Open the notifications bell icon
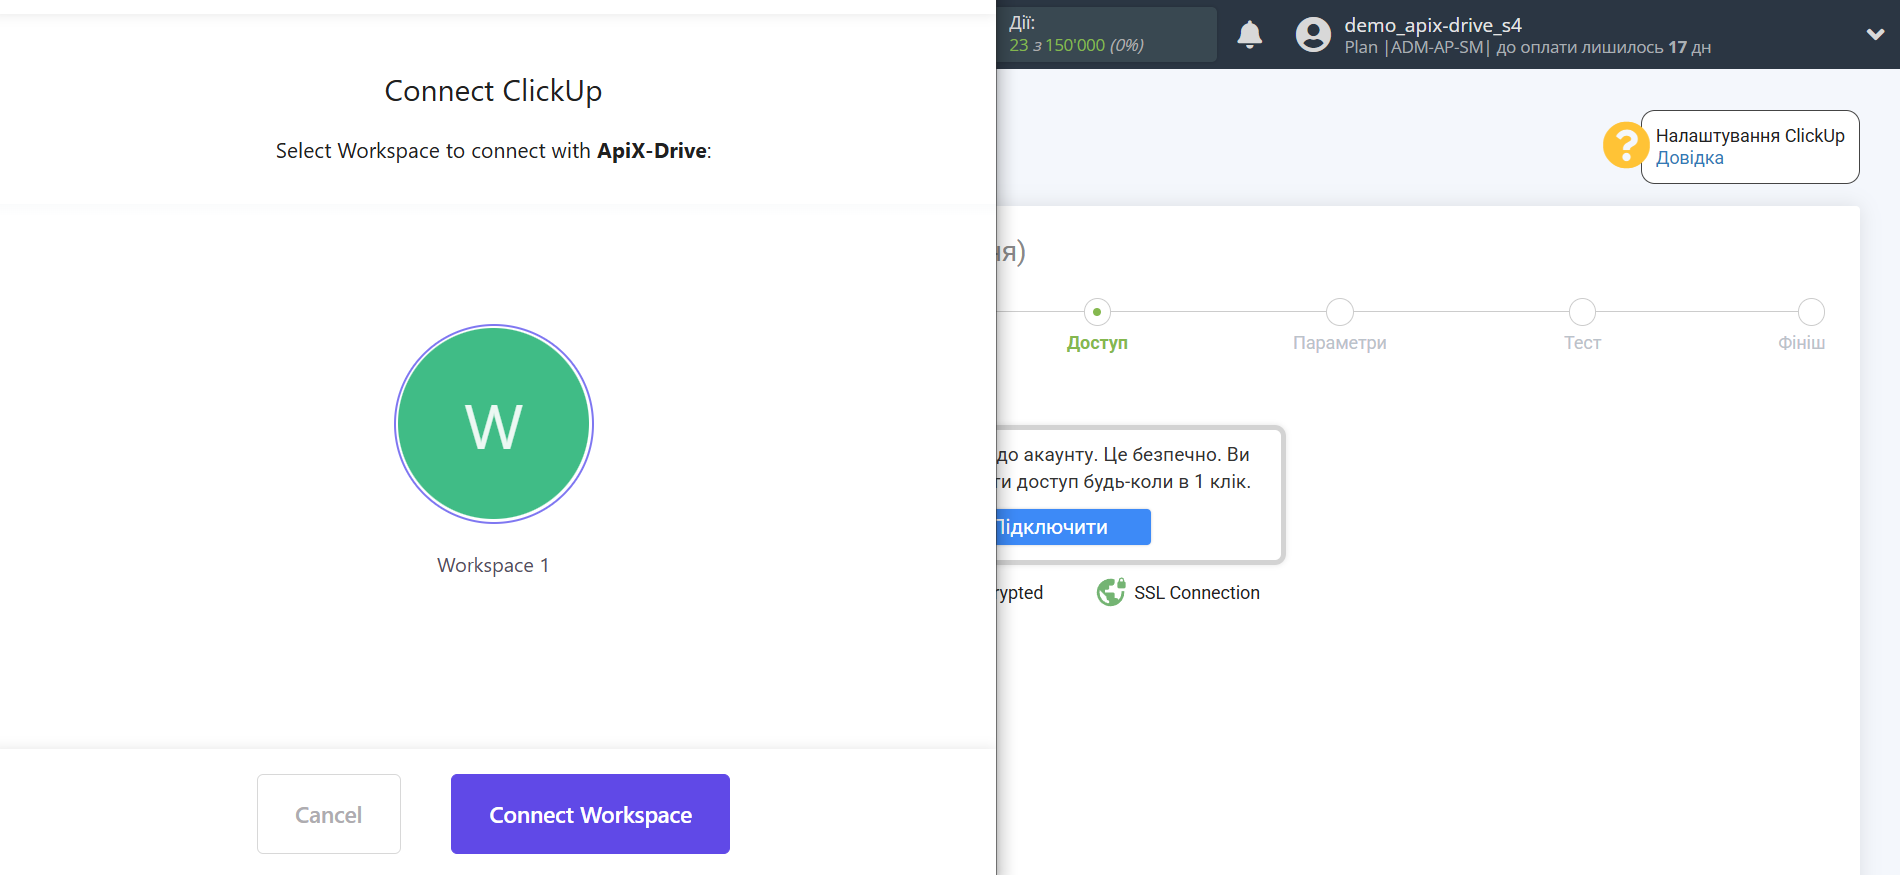Screen dimensions: 1900x875 point(1250,35)
